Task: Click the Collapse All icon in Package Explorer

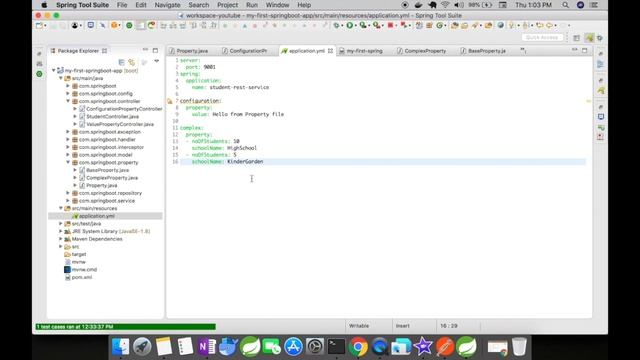Action: click(x=121, y=62)
